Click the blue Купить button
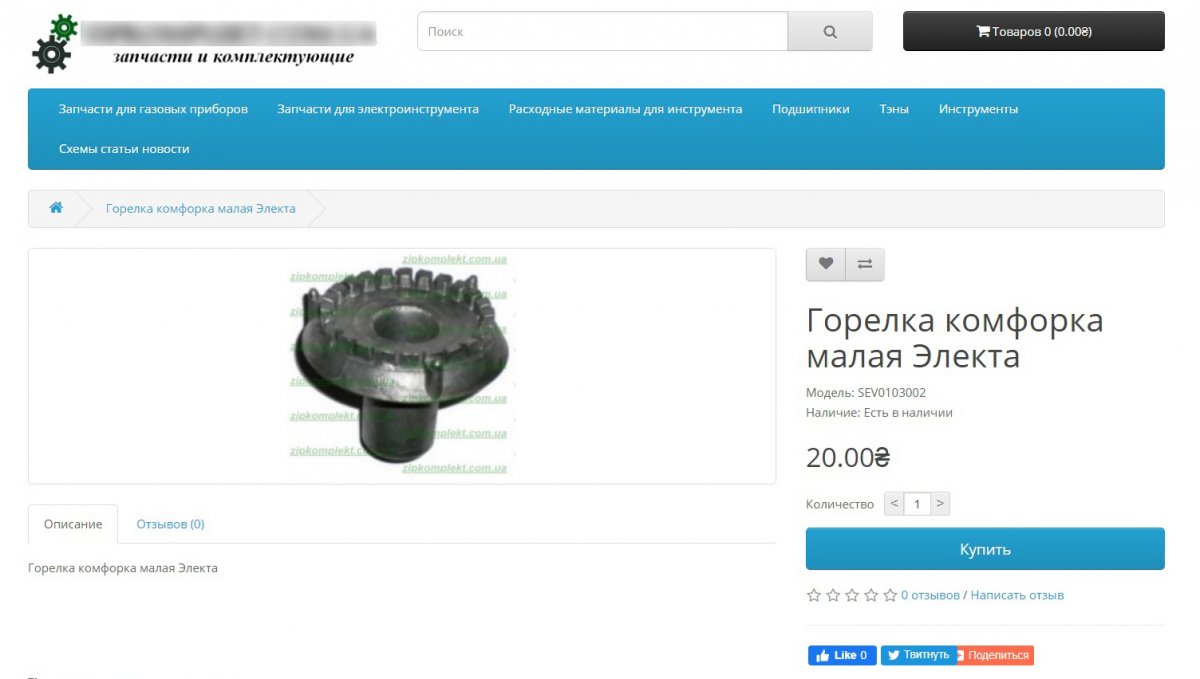This screenshot has height=679, width=1200. click(x=985, y=549)
